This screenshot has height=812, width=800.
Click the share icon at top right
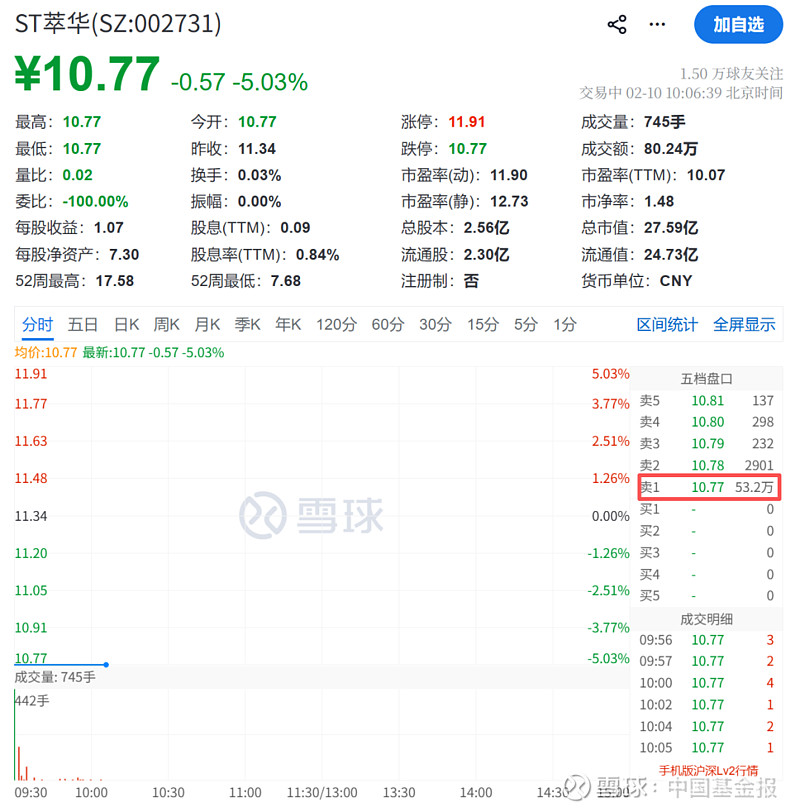[616, 24]
